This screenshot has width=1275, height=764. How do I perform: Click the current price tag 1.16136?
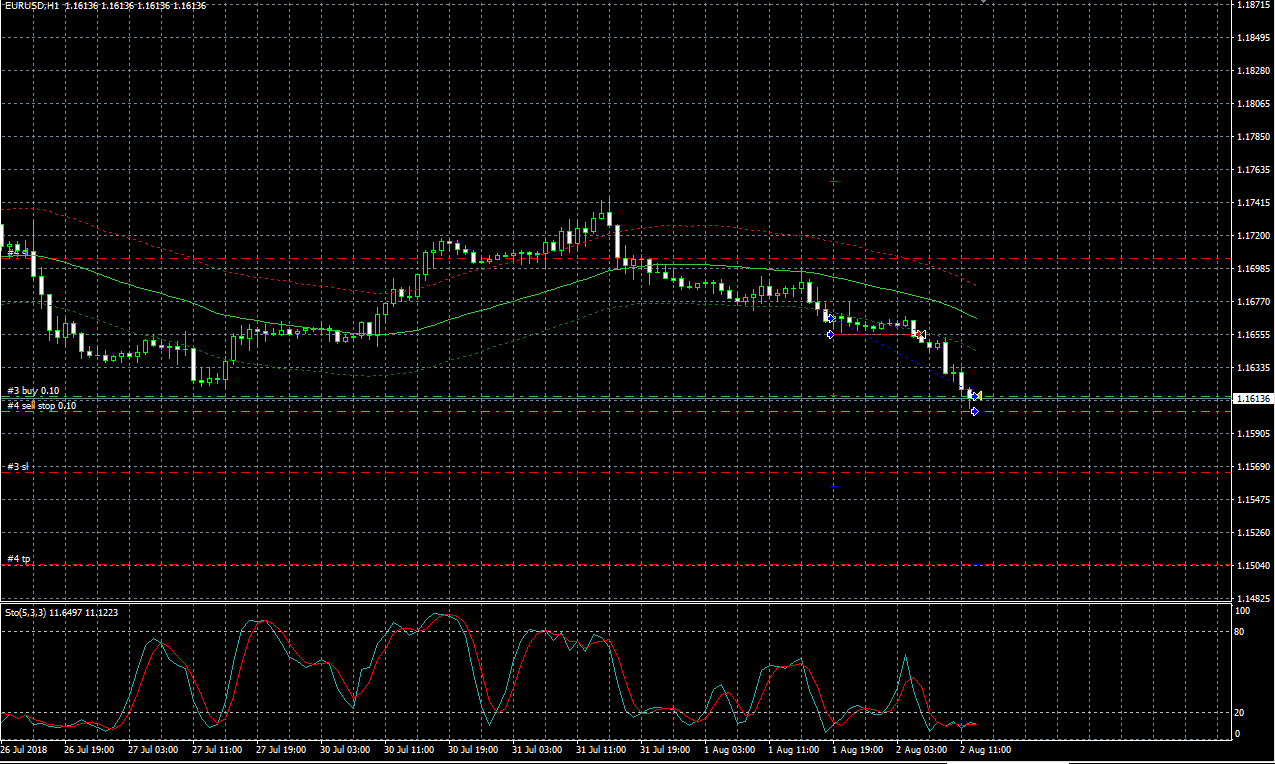tap(1254, 399)
